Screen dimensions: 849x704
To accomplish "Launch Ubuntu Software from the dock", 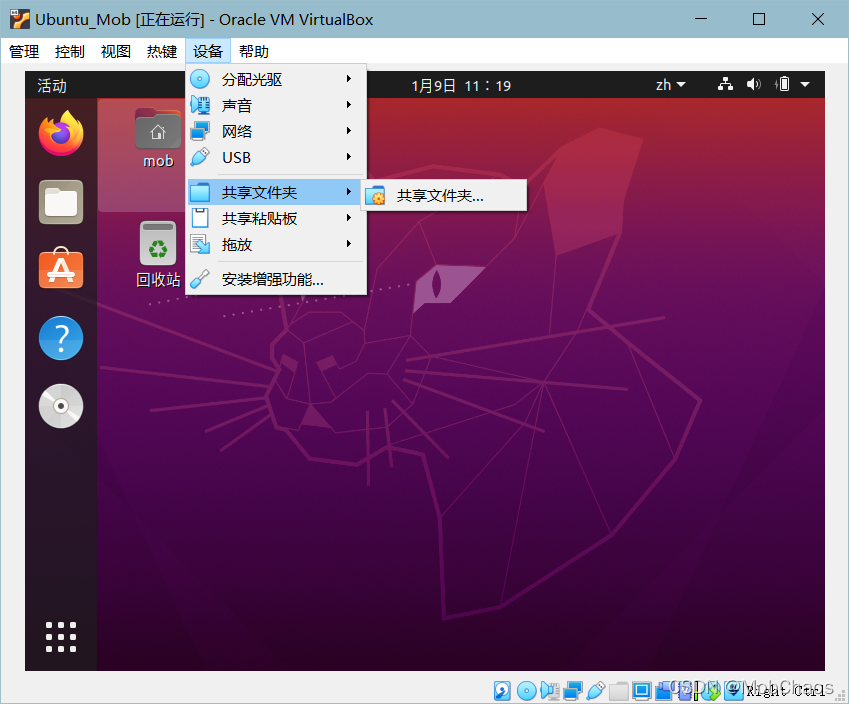I will point(61,269).
